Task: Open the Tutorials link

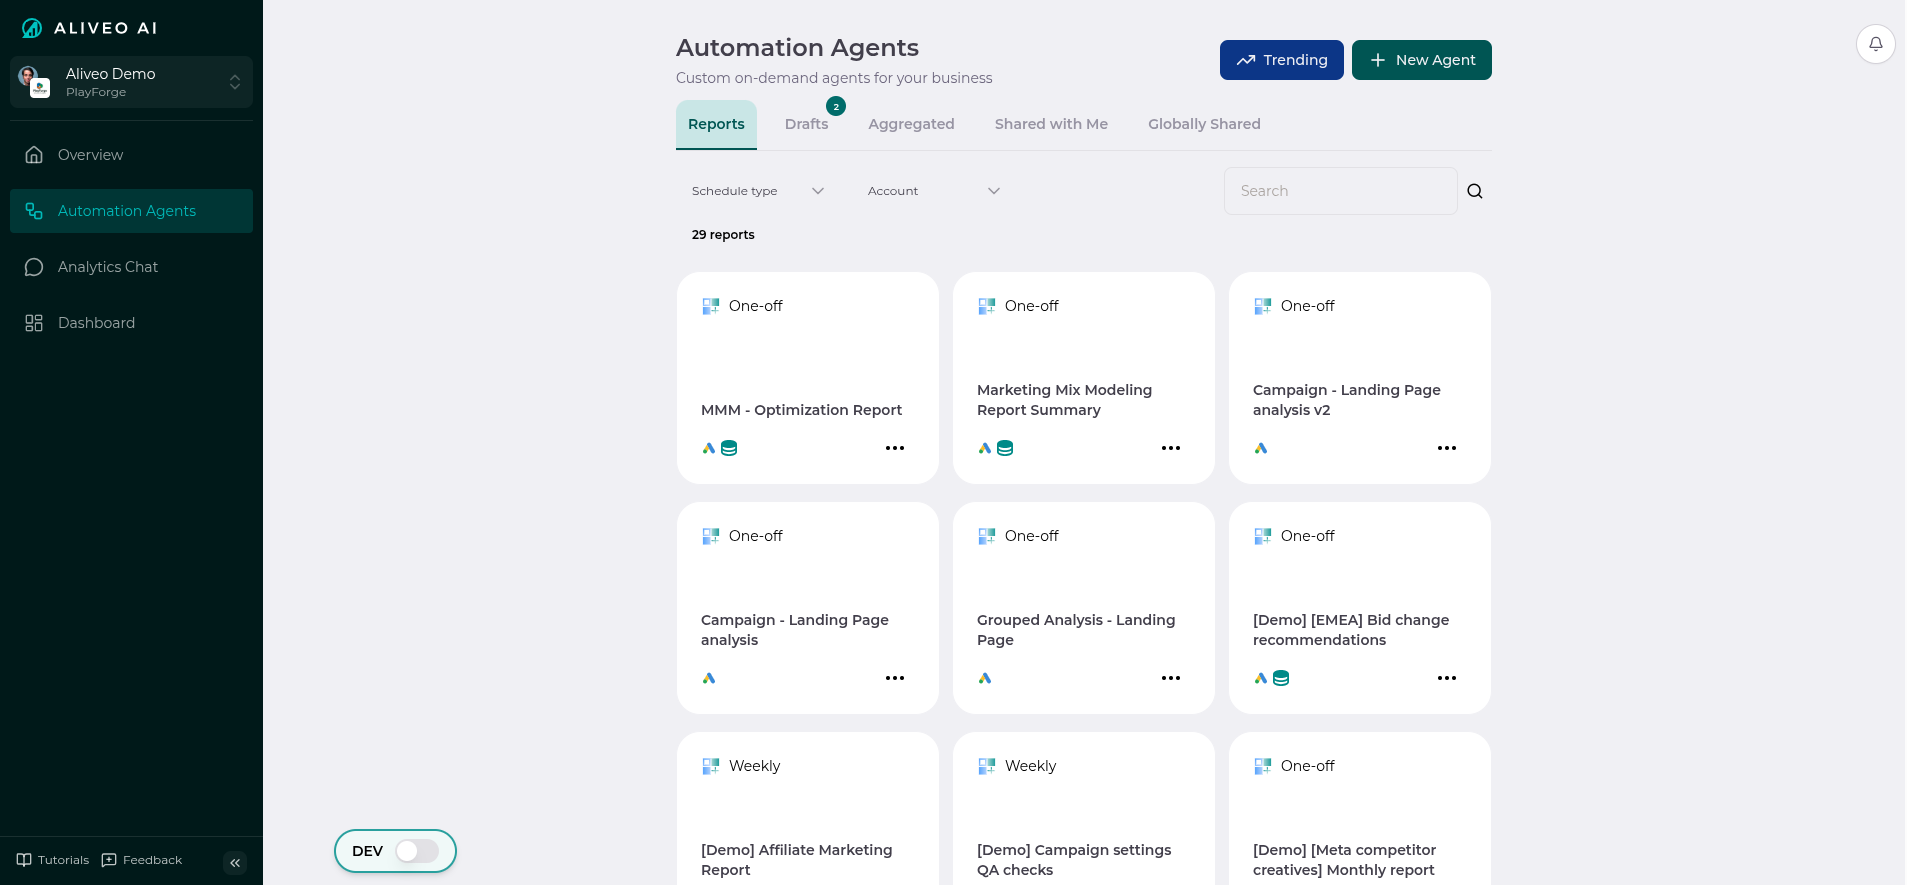Action: 53,860
